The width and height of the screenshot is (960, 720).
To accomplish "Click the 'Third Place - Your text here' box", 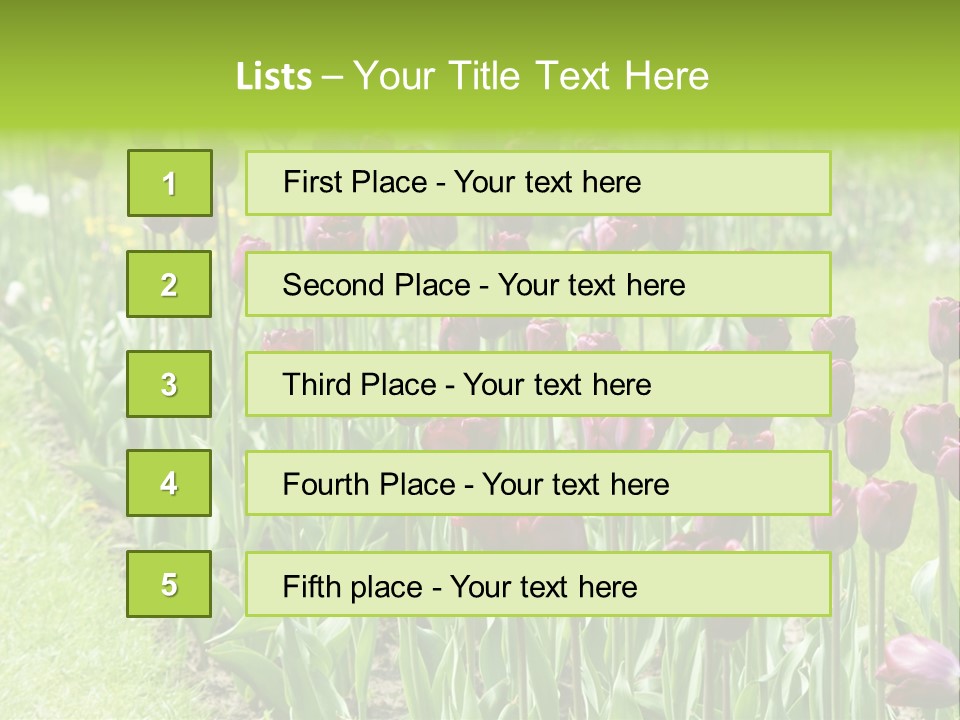I will pyautogui.click(x=538, y=384).
